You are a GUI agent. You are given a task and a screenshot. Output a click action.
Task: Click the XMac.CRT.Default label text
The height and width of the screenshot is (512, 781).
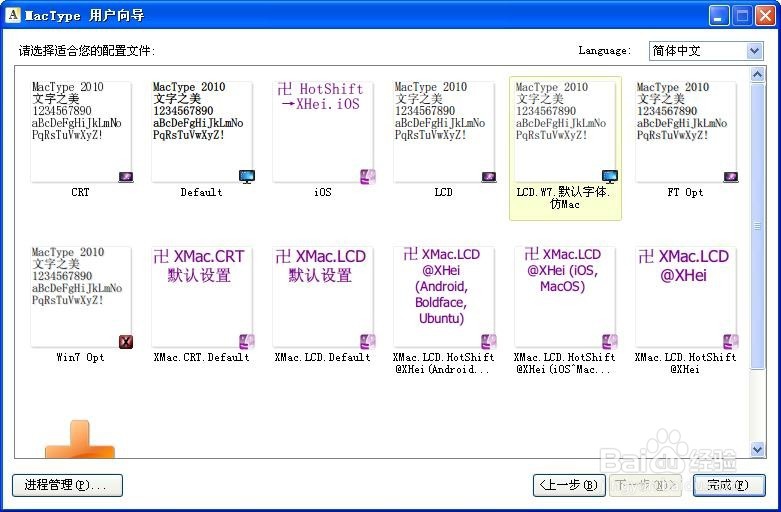click(201, 357)
